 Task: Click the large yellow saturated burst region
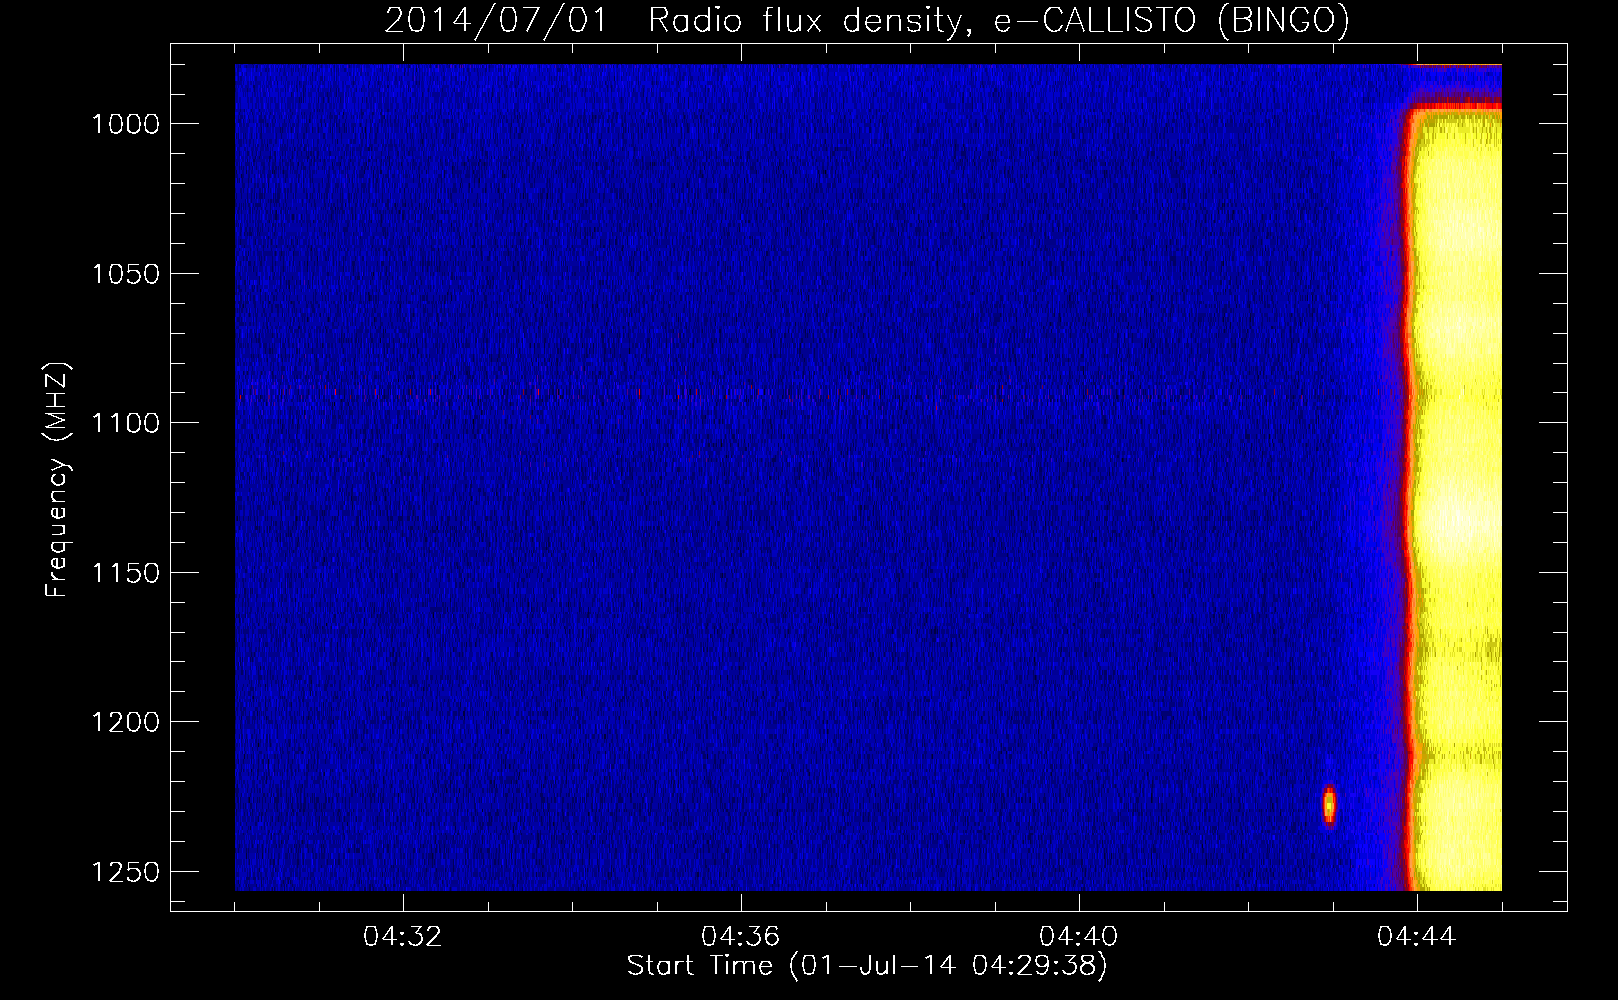(1456, 498)
